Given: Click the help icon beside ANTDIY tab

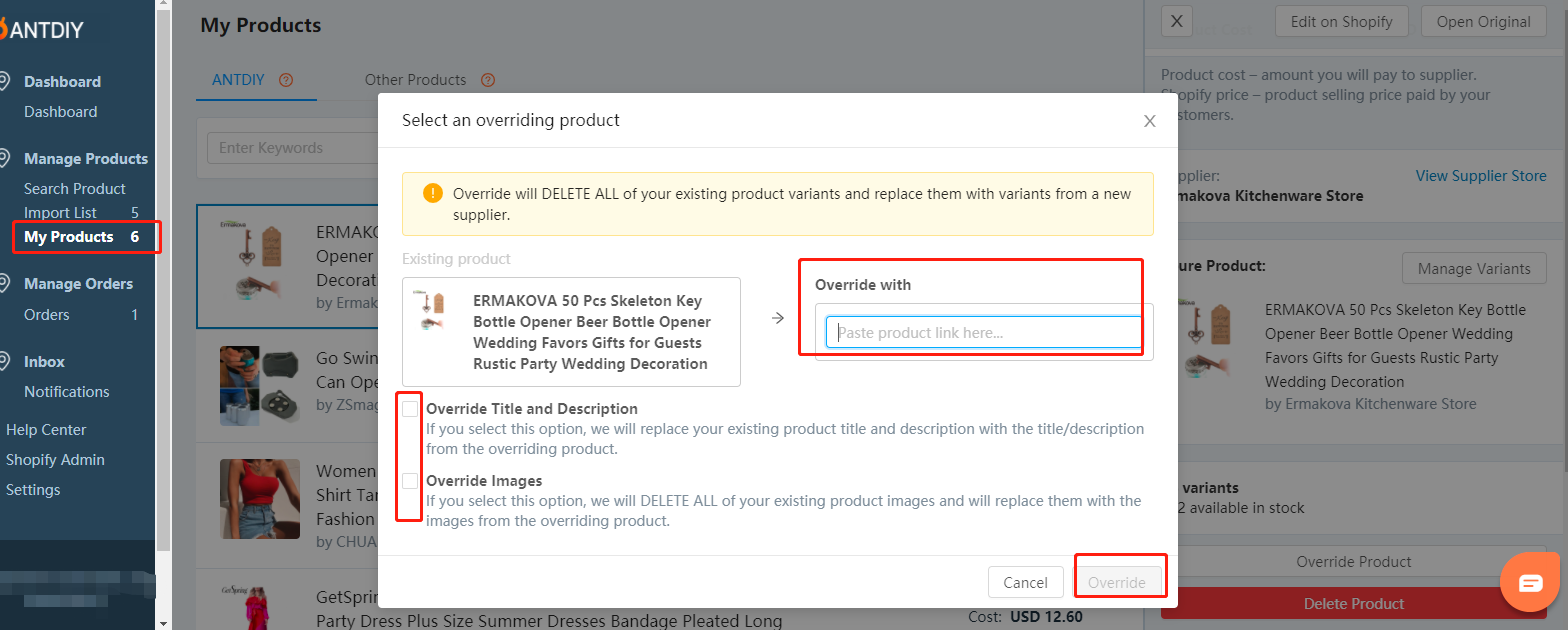Looking at the screenshot, I should pyautogui.click(x=286, y=80).
